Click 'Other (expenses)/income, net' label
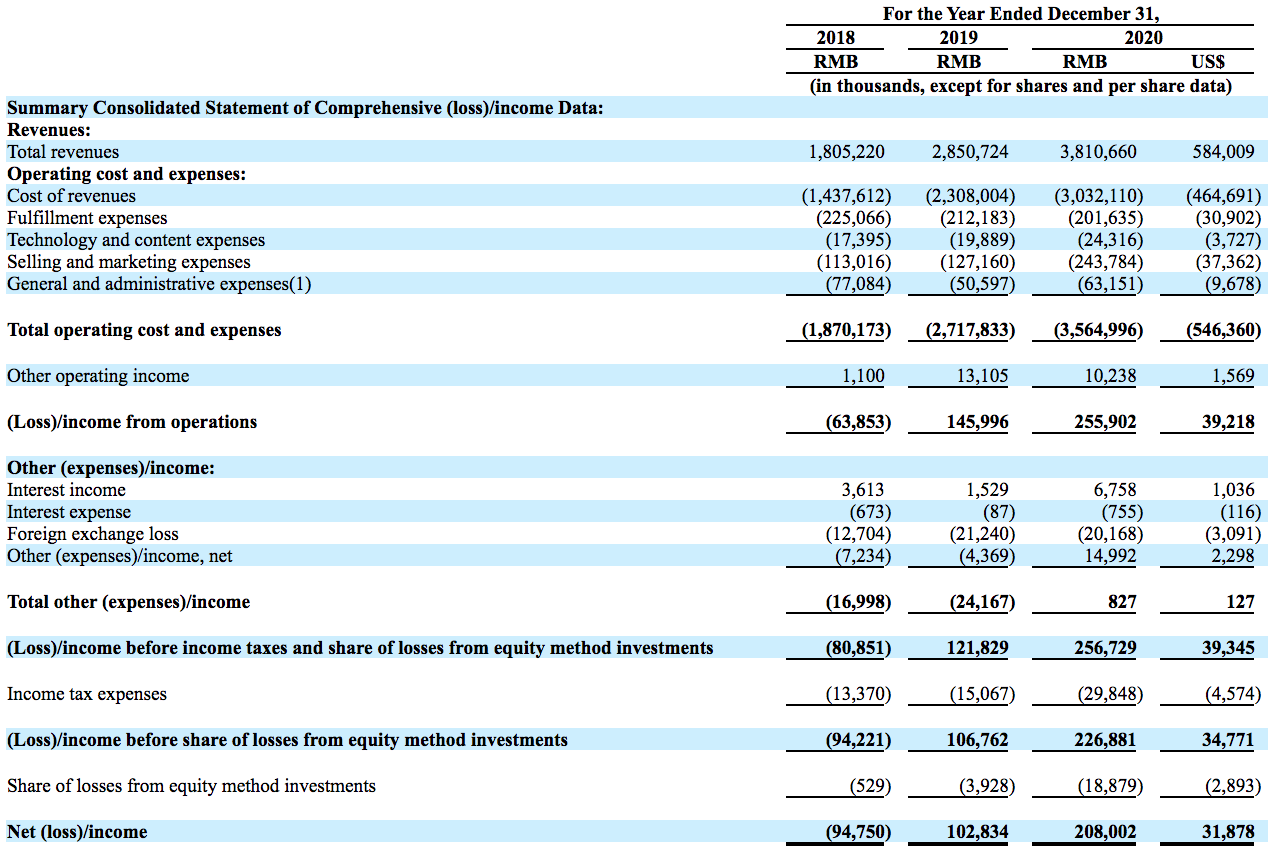 tap(119, 556)
